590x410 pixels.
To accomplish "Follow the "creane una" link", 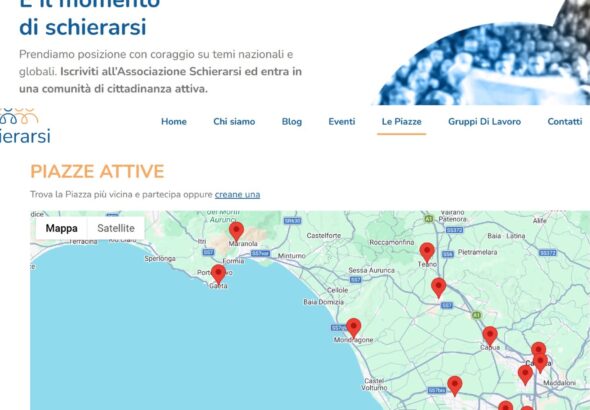I will point(237,195).
